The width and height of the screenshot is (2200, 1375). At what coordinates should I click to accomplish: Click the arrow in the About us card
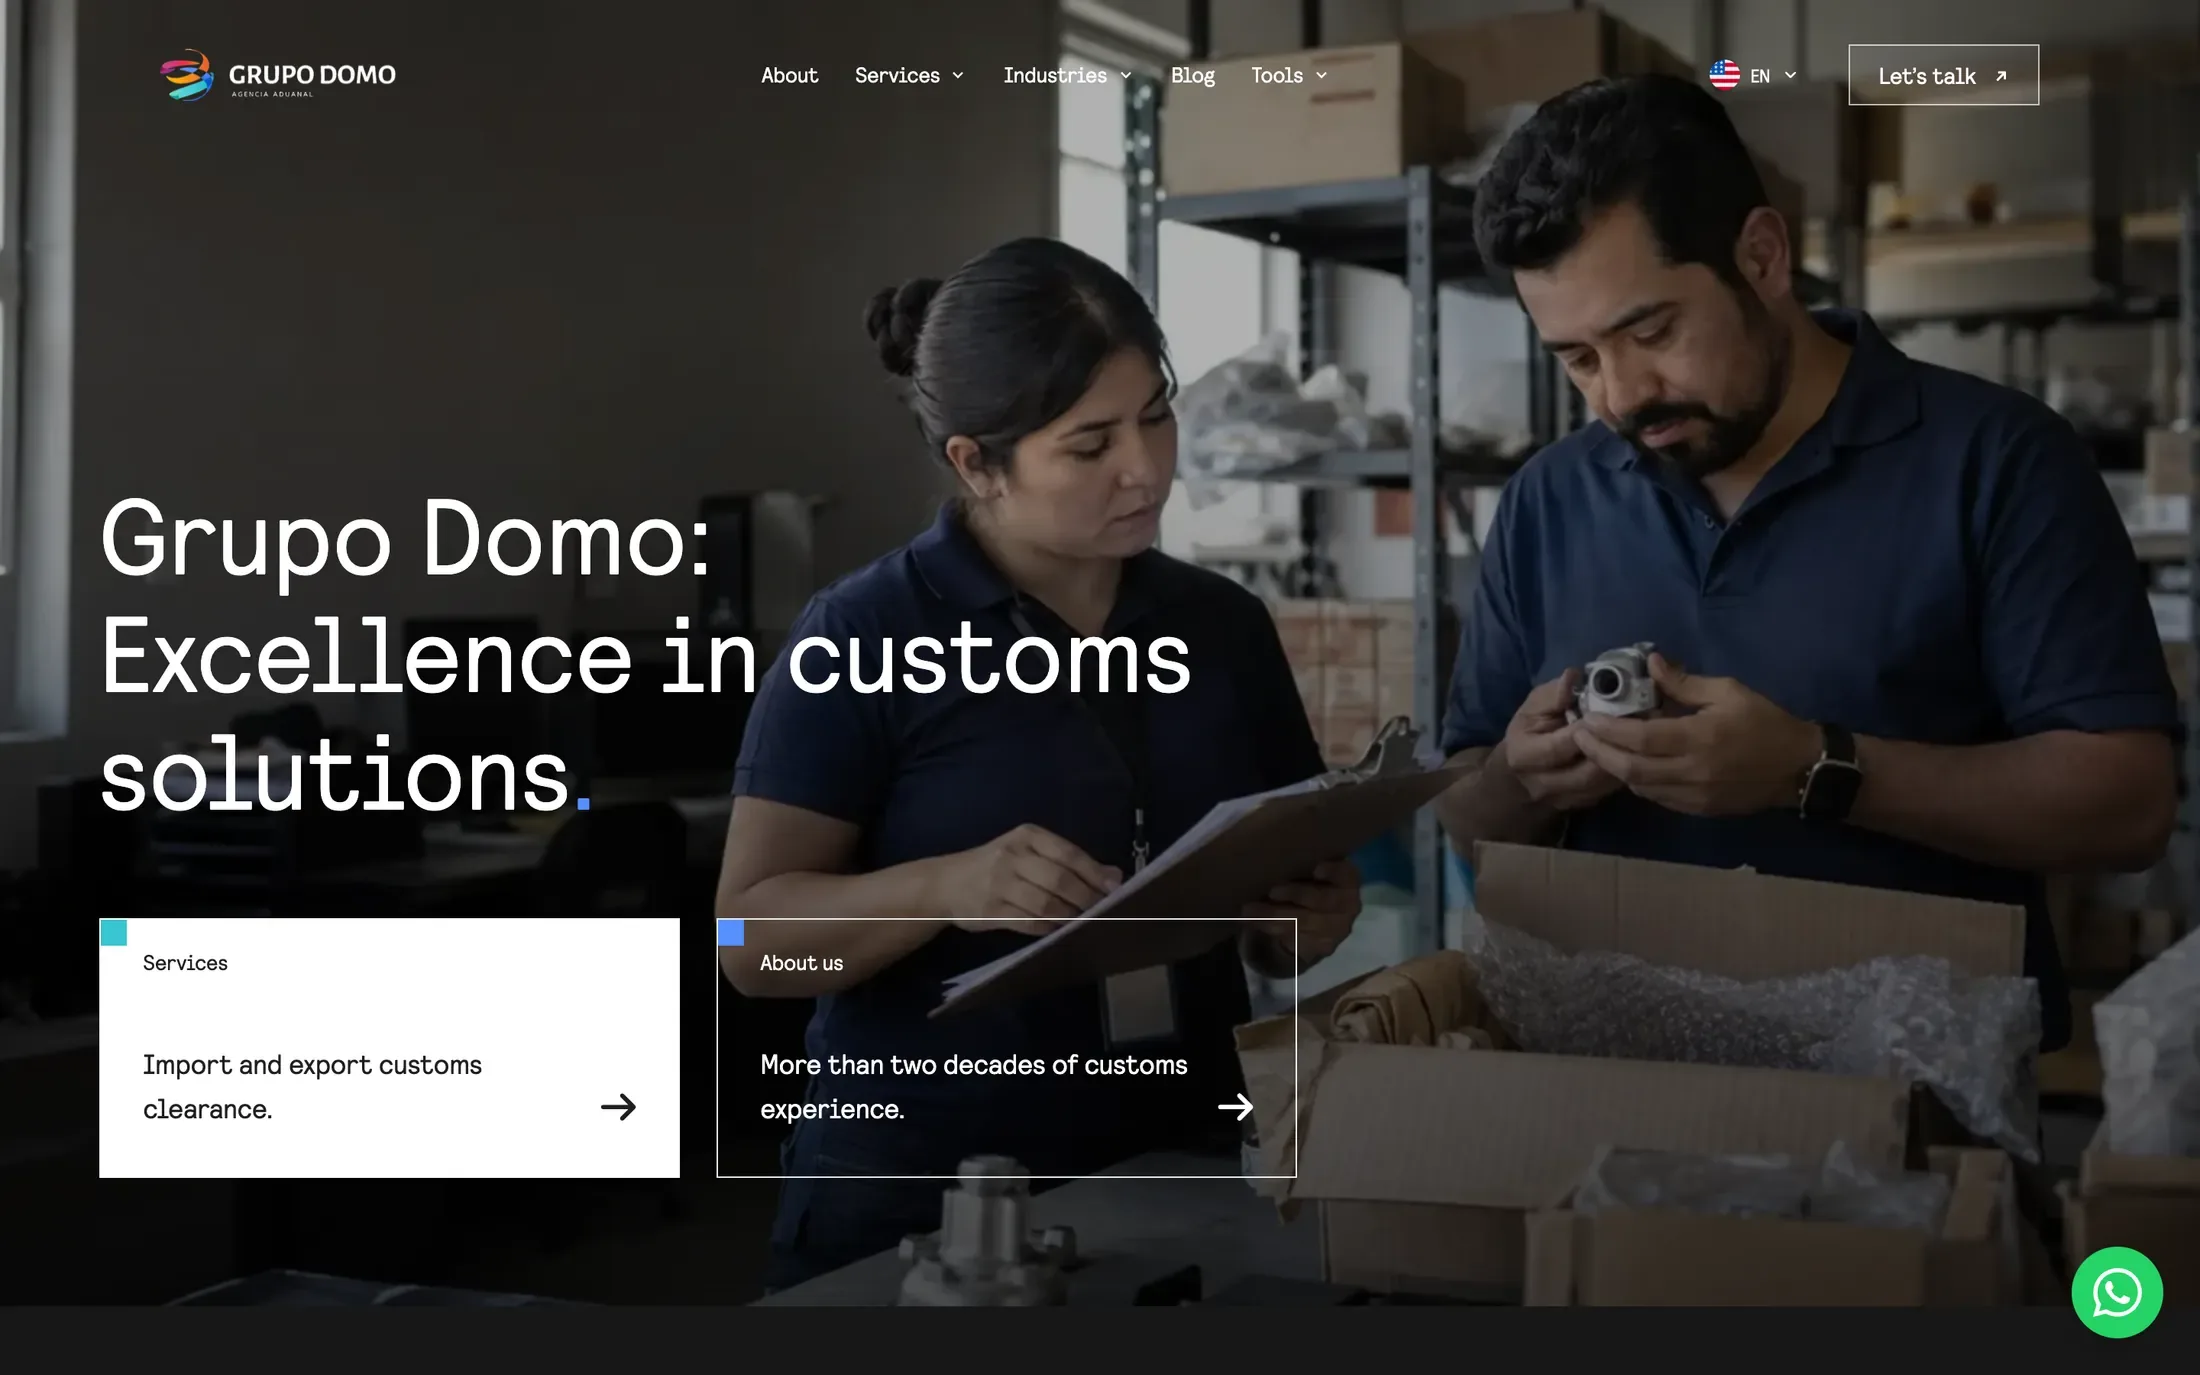click(1235, 1107)
